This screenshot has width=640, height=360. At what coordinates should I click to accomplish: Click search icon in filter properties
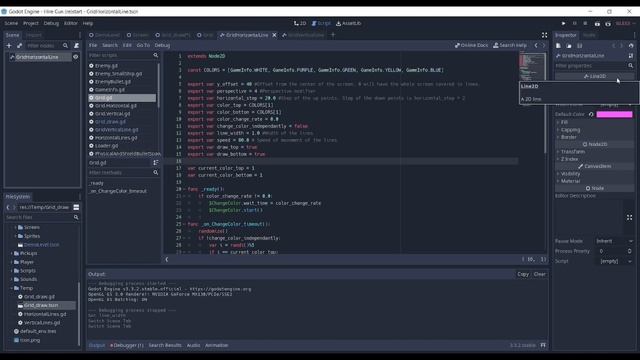tap(631, 66)
